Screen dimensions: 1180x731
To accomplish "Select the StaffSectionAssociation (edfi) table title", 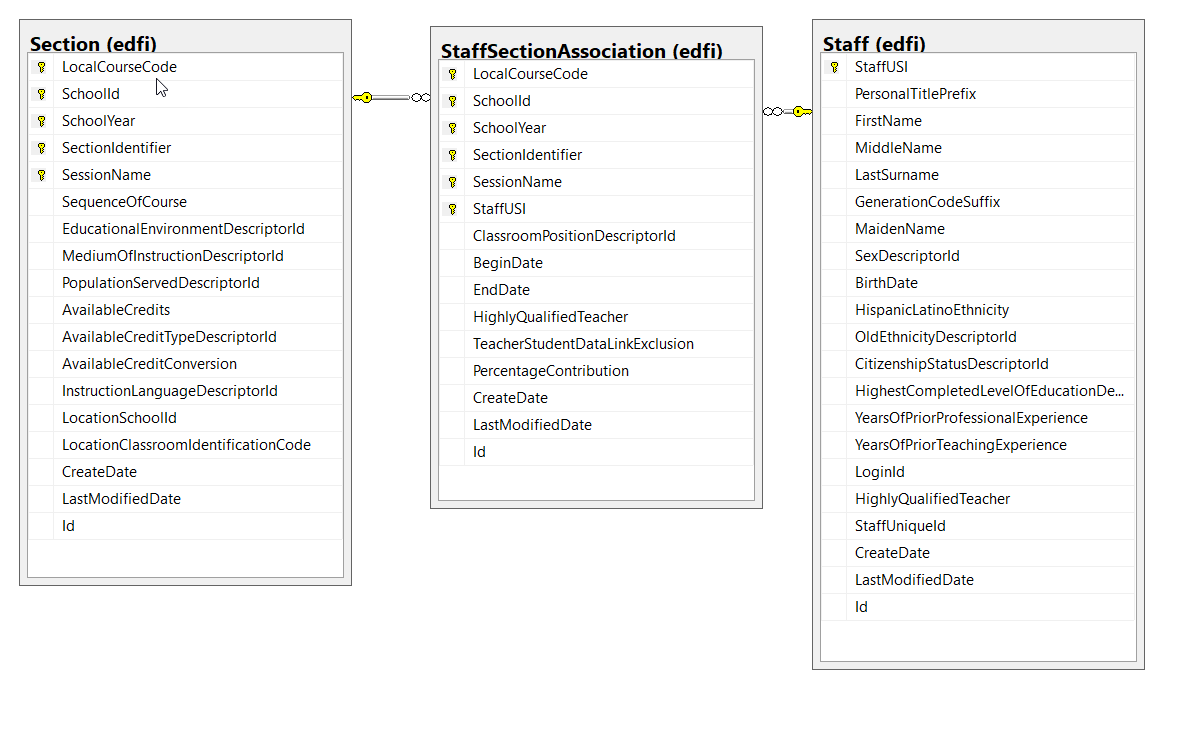I will pyautogui.click(x=582, y=50).
